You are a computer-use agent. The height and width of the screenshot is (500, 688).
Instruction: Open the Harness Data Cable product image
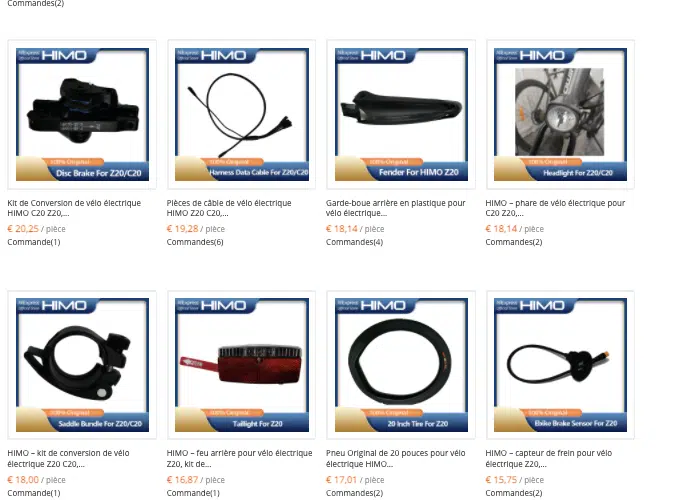[242, 114]
